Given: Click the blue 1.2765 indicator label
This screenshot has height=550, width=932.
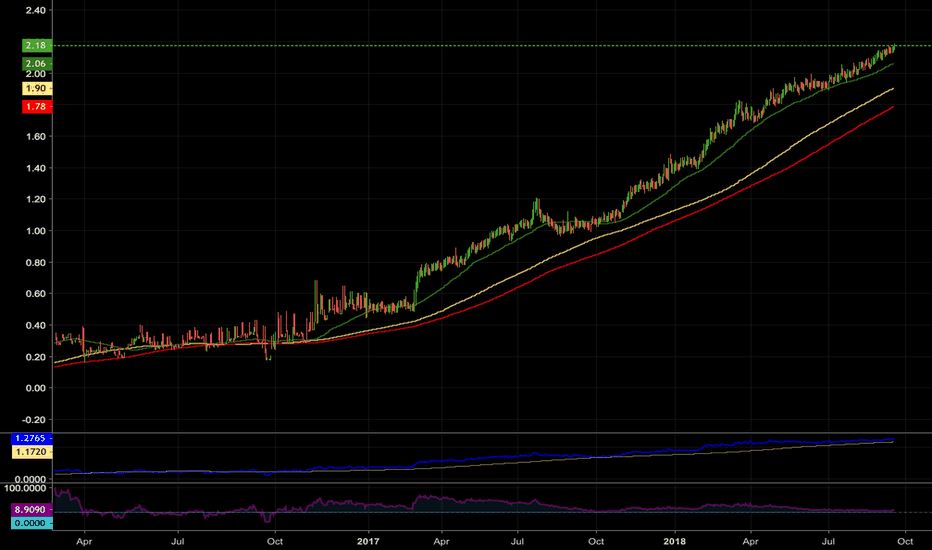Looking at the screenshot, I should [x=32, y=438].
